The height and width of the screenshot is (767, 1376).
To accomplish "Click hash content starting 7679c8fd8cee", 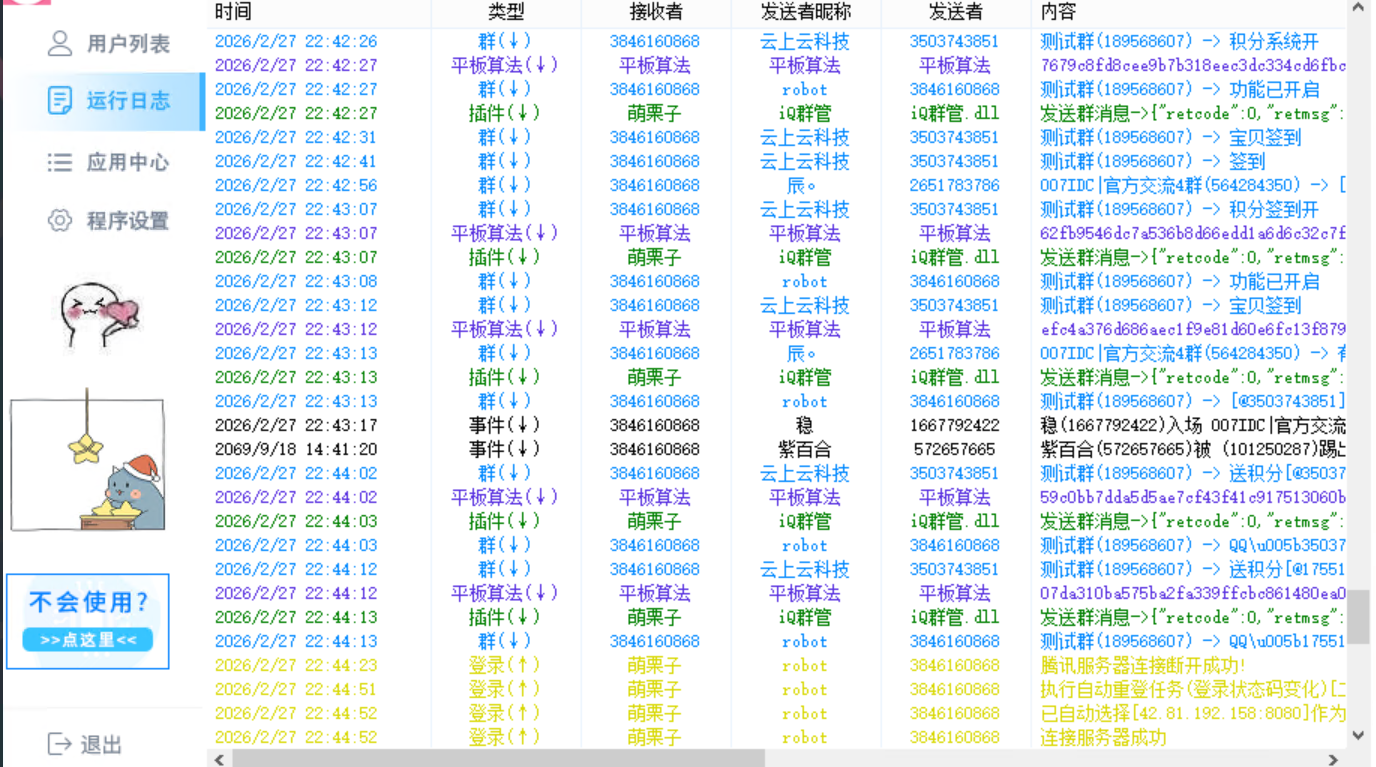I will click(x=1192, y=65).
